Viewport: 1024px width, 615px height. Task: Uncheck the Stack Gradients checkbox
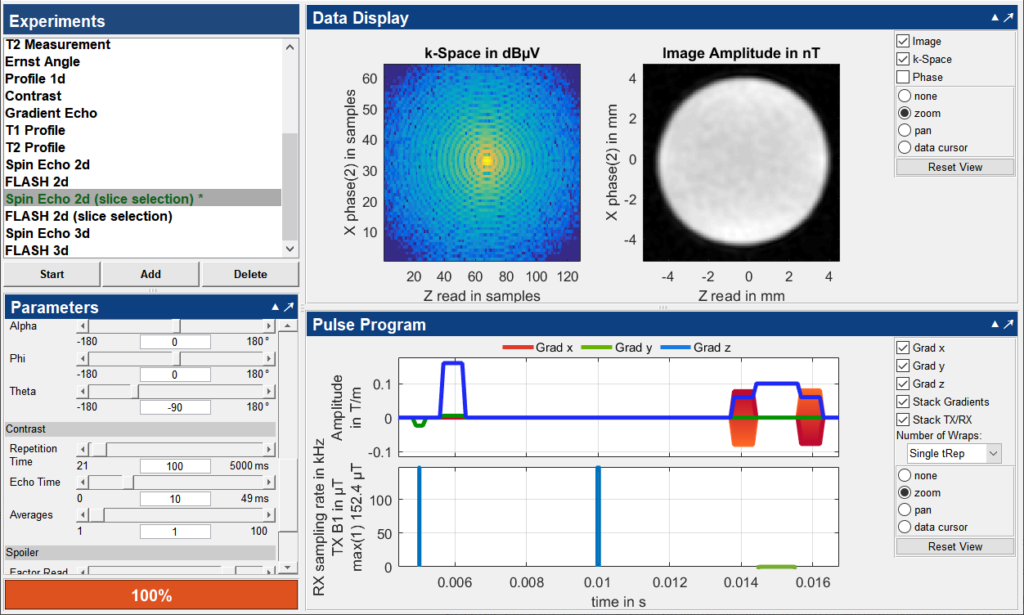[905, 402]
